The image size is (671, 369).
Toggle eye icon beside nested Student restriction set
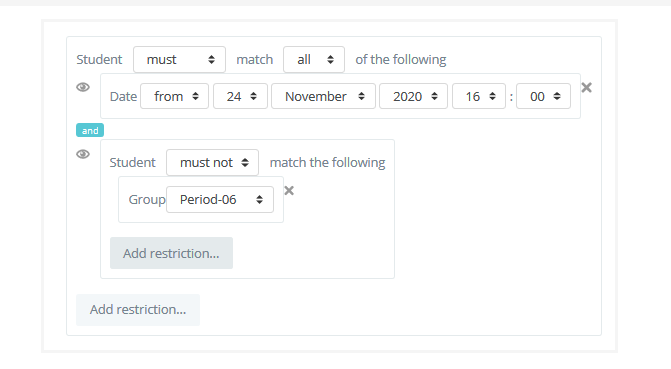[x=83, y=154]
